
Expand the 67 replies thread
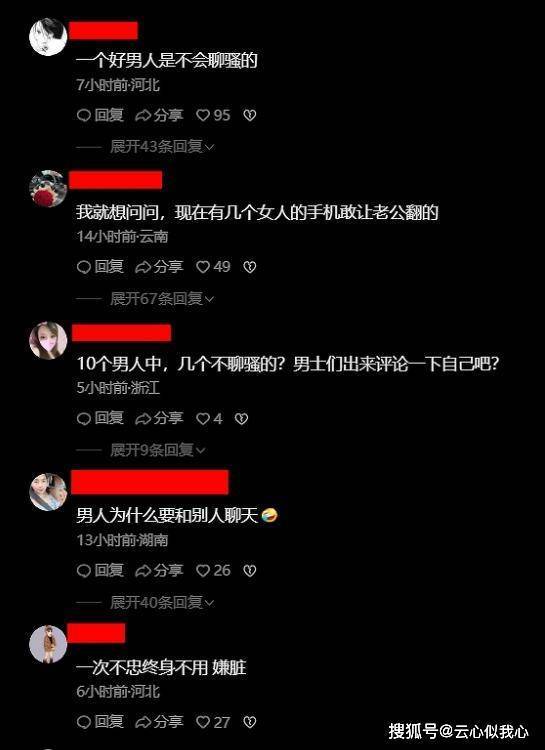(x=162, y=299)
